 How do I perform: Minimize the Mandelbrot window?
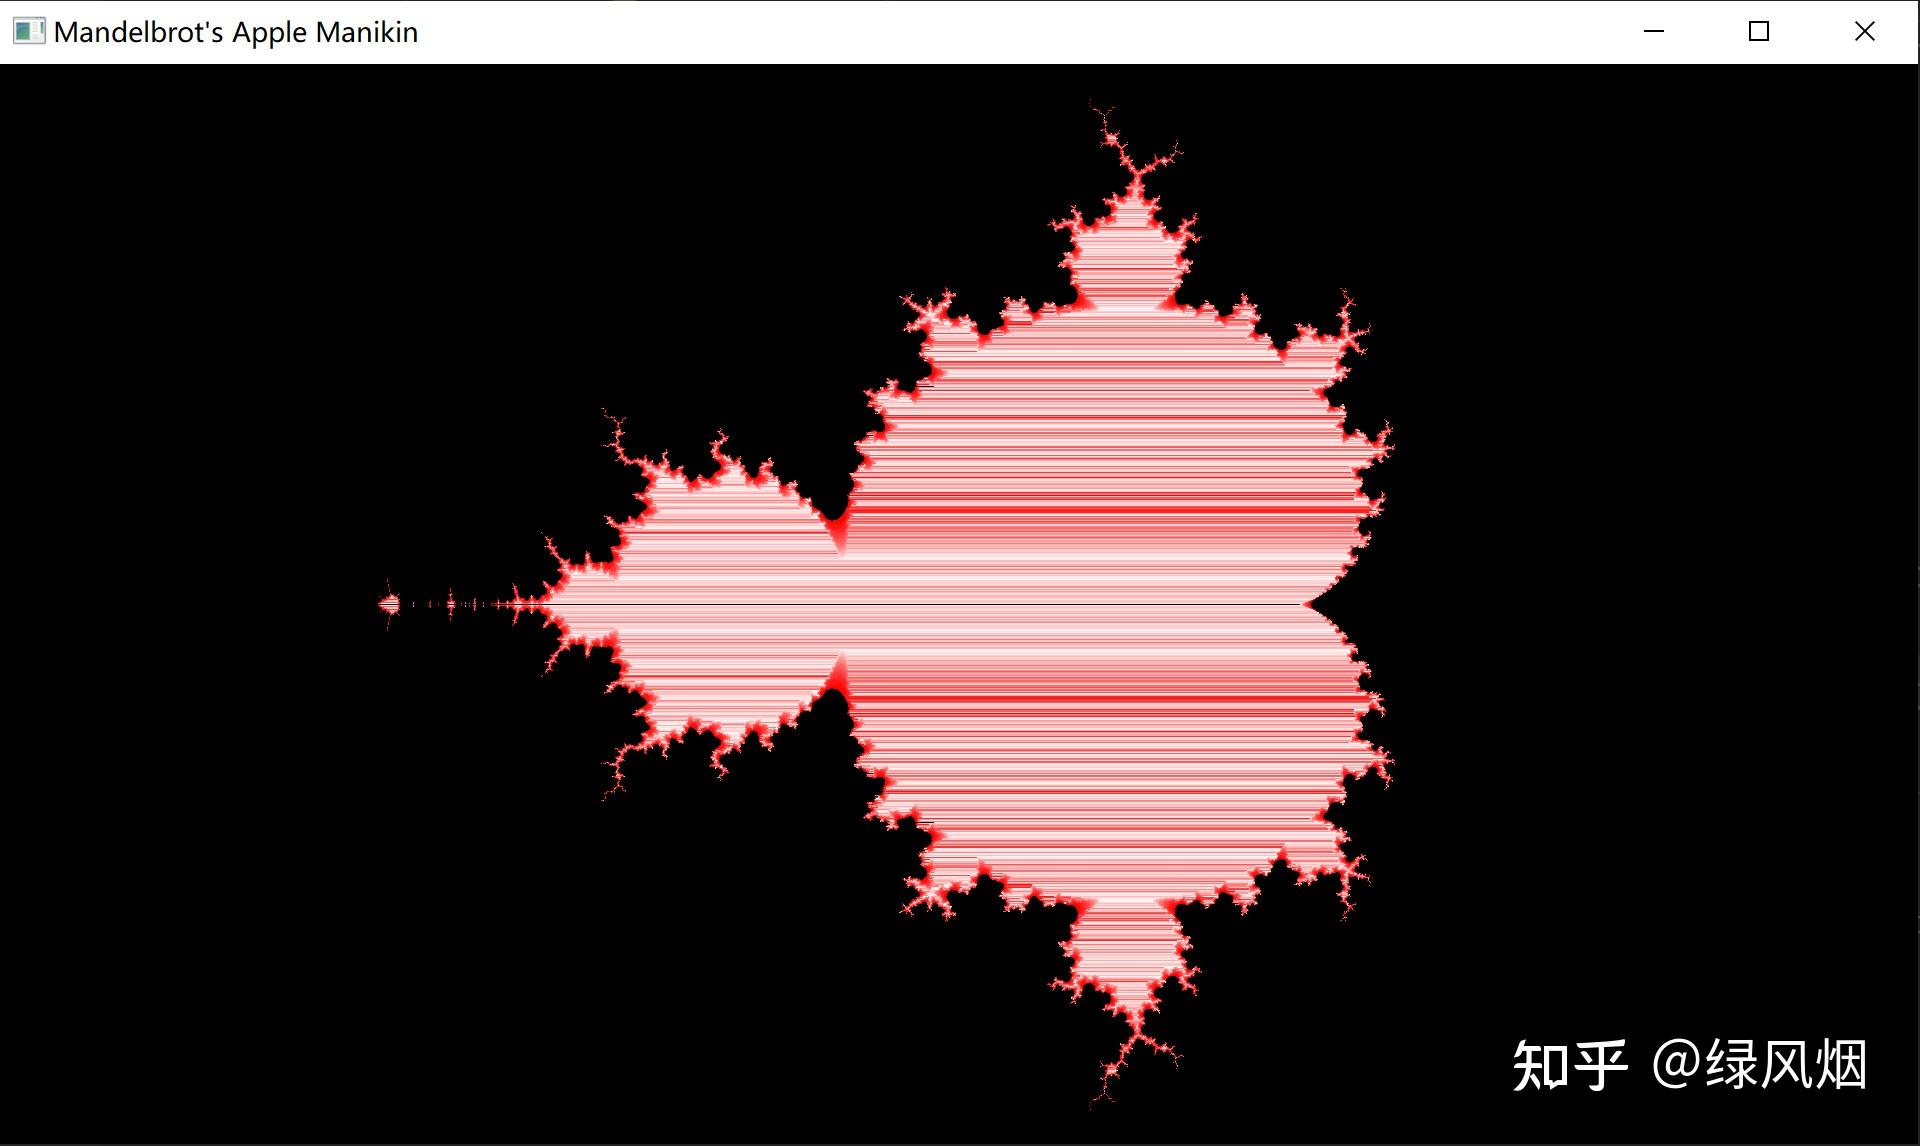coord(1654,32)
